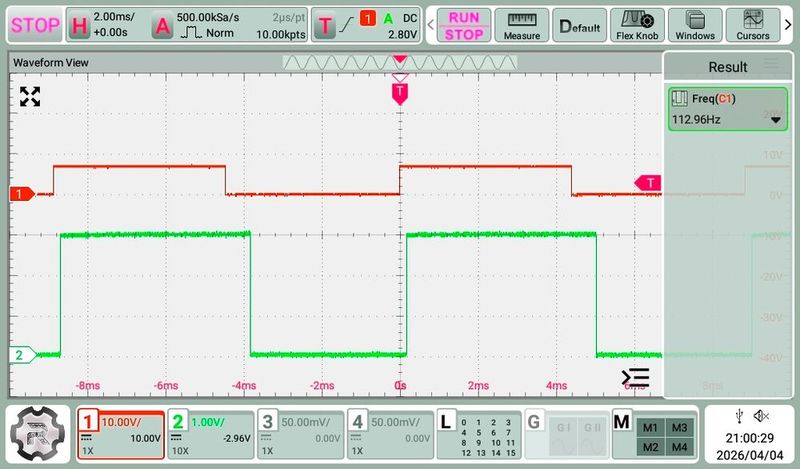This screenshot has height=469, width=800.
Task: Click the square wave Freq measurement icon
Action: [x=680, y=98]
